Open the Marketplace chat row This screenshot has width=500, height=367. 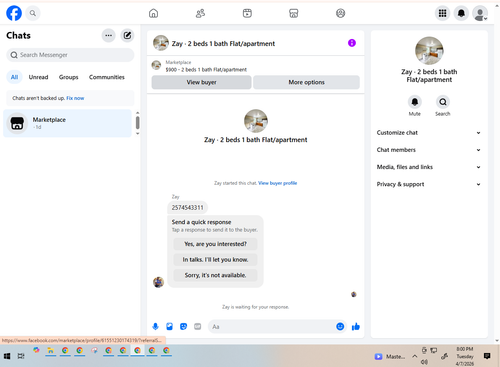coord(68,123)
